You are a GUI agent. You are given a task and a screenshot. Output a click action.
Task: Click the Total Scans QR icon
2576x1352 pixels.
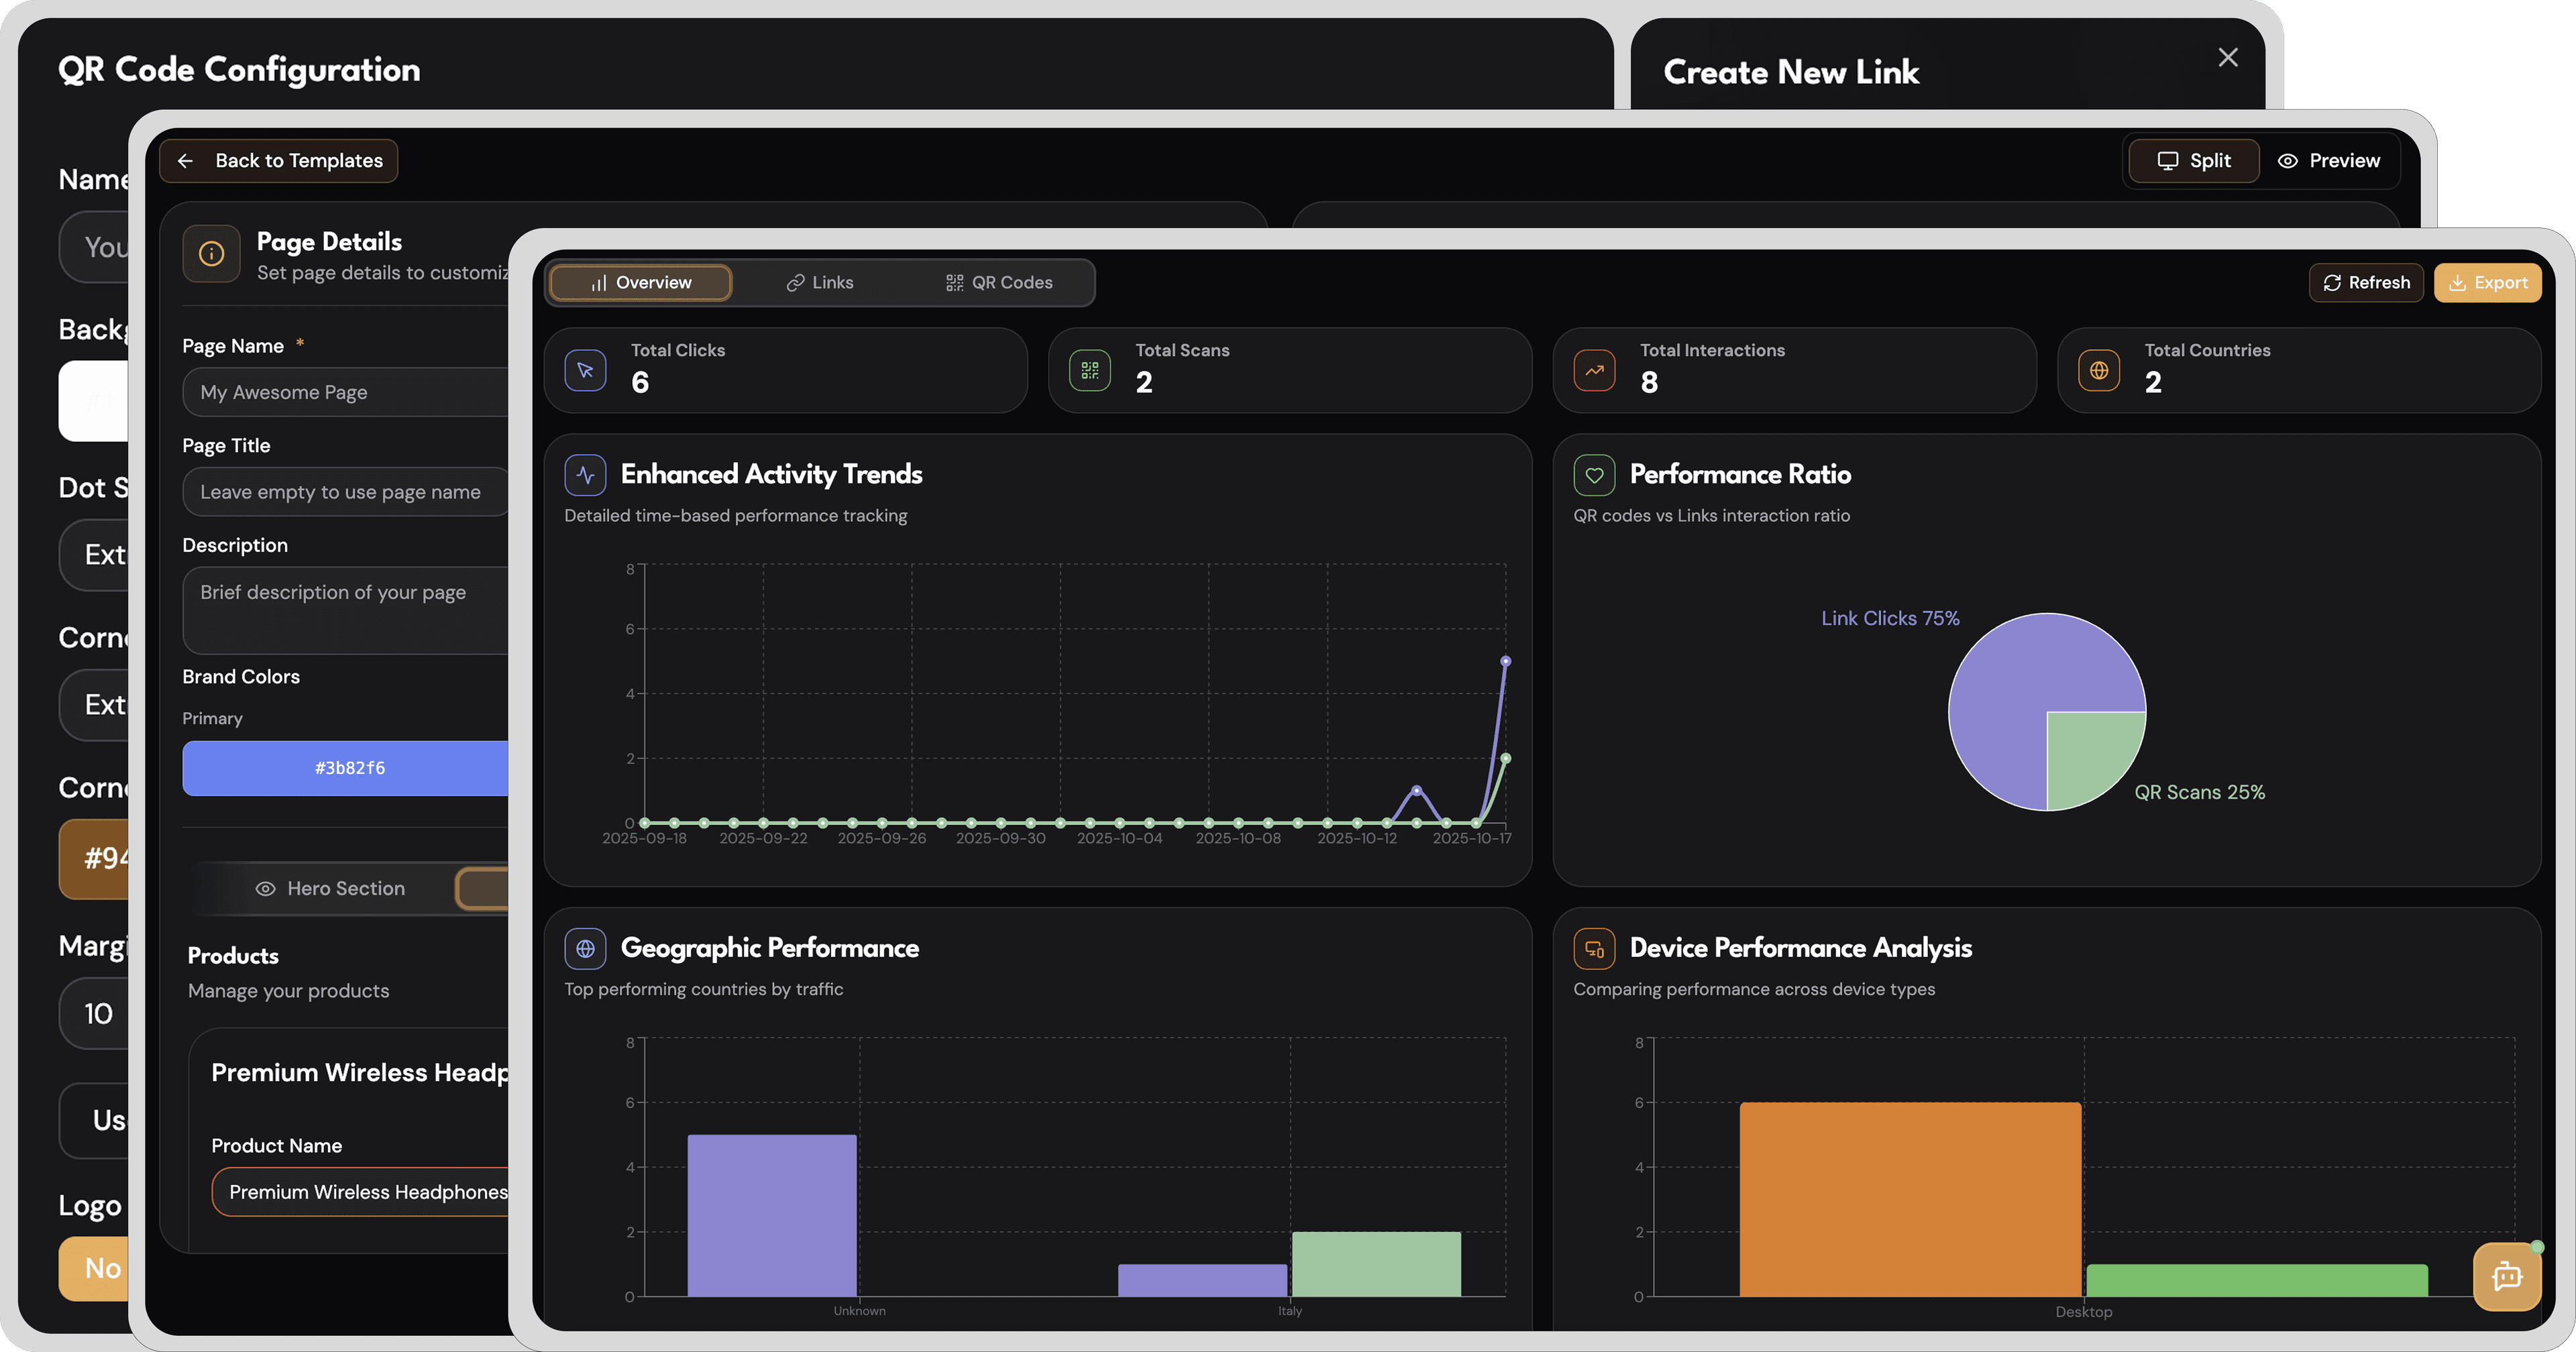[x=1089, y=370]
